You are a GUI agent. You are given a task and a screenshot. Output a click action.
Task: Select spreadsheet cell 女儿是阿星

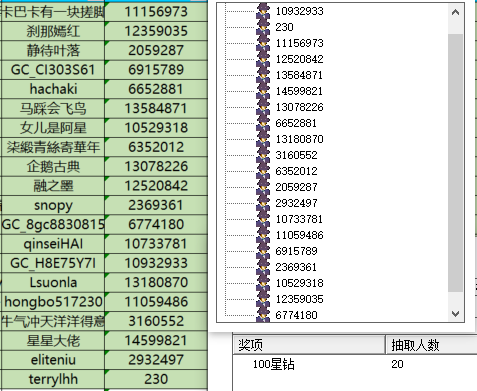point(53,128)
